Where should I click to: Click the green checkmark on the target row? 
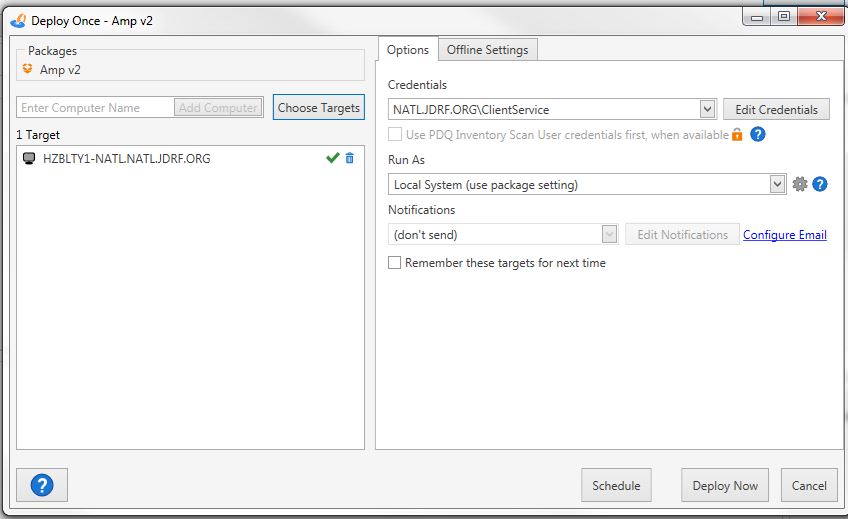coord(332,158)
